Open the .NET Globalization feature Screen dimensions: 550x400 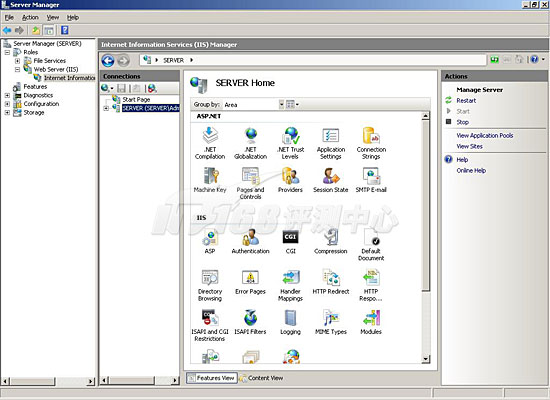click(x=250, y=144)
